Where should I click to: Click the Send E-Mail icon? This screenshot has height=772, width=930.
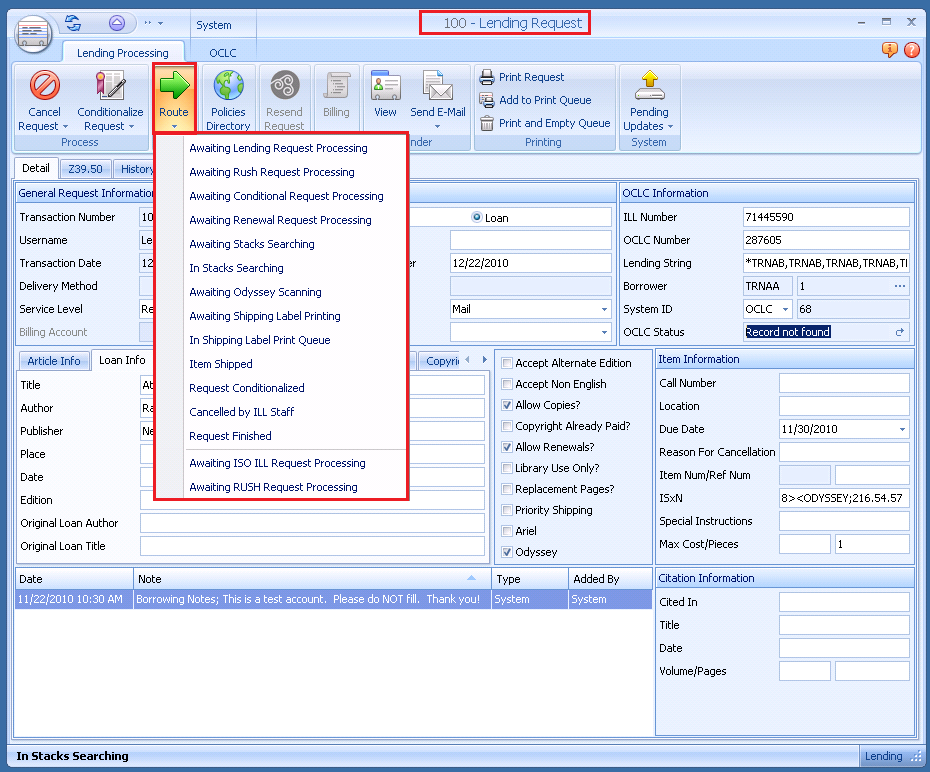(x=437, y=86)
